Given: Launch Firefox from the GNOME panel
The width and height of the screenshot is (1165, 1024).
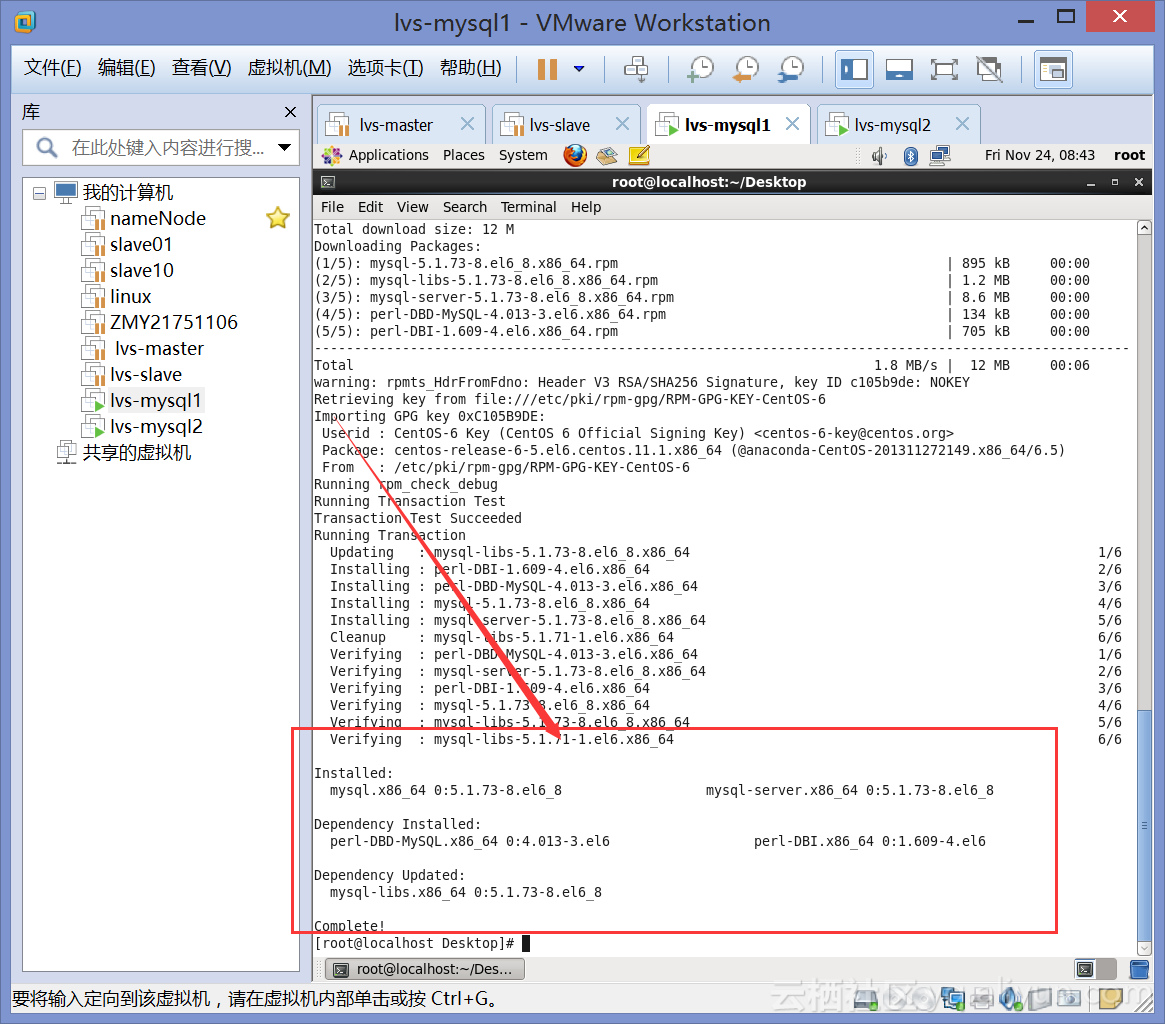Looking at the screenshot, I should pos(574,155).
